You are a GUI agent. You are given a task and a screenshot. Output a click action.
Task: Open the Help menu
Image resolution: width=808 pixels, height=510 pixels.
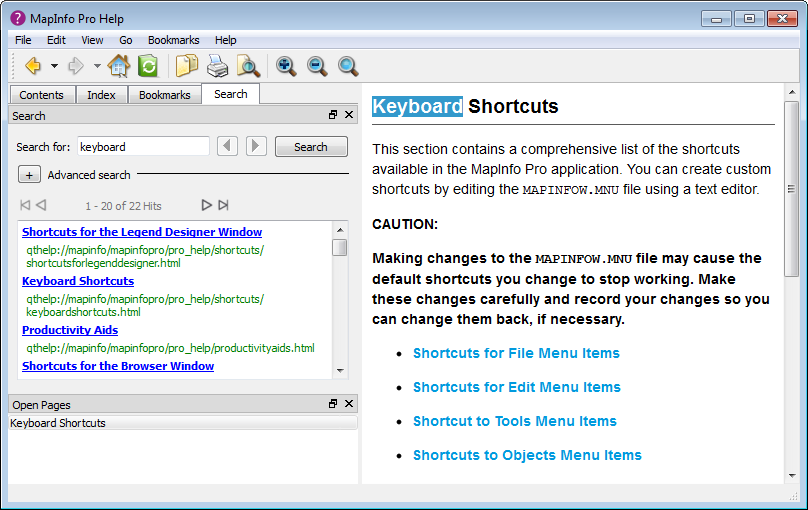coord(226,40)
